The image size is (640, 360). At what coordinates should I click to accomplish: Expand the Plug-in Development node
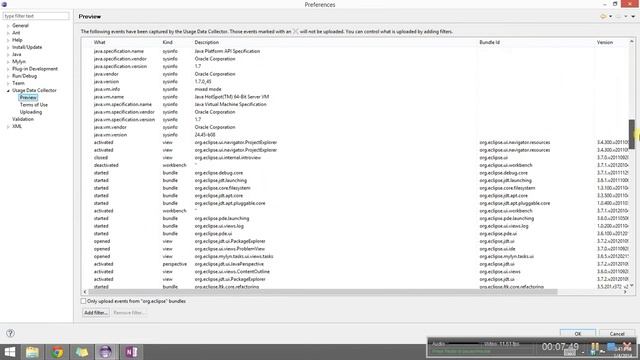pyautogui.click(x=8, y=69)
